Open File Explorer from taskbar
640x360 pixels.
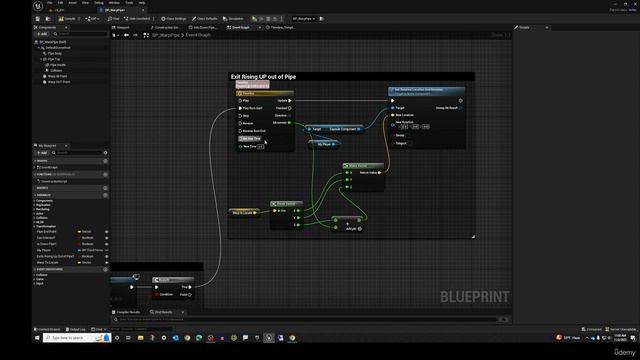140,338
